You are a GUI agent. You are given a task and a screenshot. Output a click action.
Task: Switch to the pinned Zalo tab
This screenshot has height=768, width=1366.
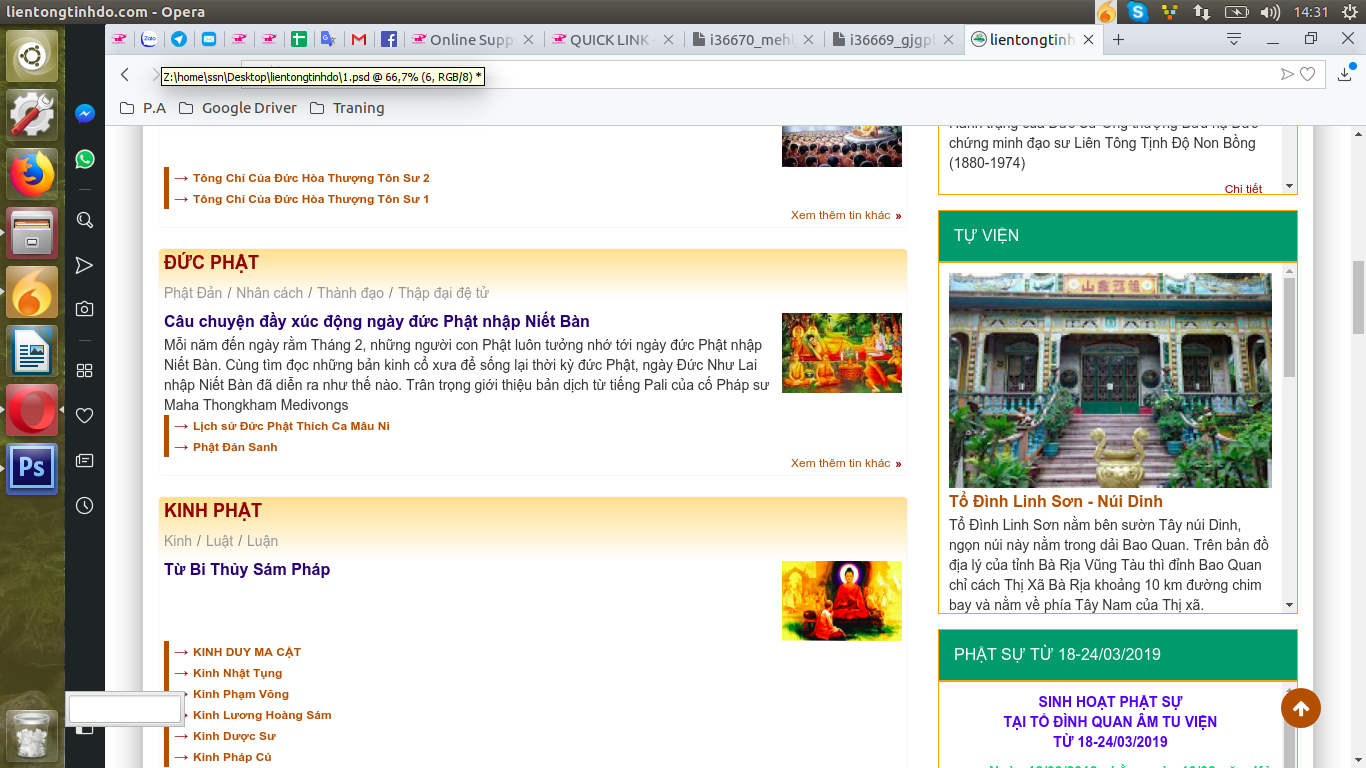click(x=149, y=40)
